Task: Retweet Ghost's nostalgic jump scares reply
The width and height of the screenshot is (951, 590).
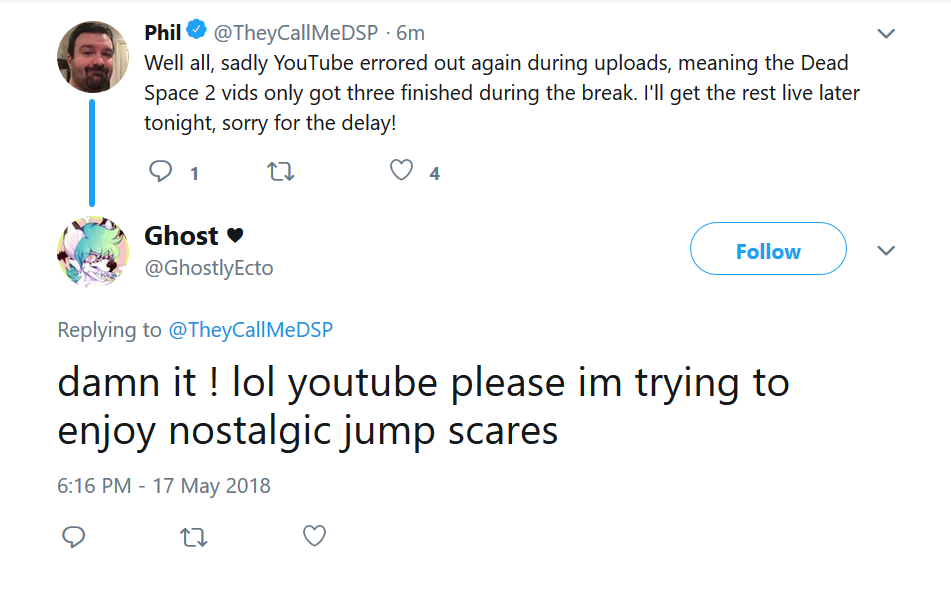Action: point(194,537)
